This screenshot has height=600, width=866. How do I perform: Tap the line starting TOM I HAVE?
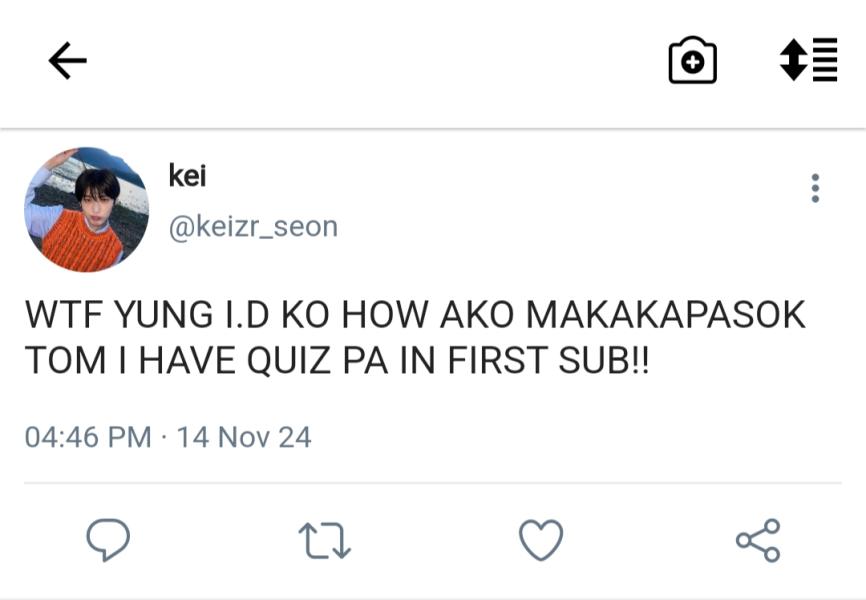tap(336, 361)
